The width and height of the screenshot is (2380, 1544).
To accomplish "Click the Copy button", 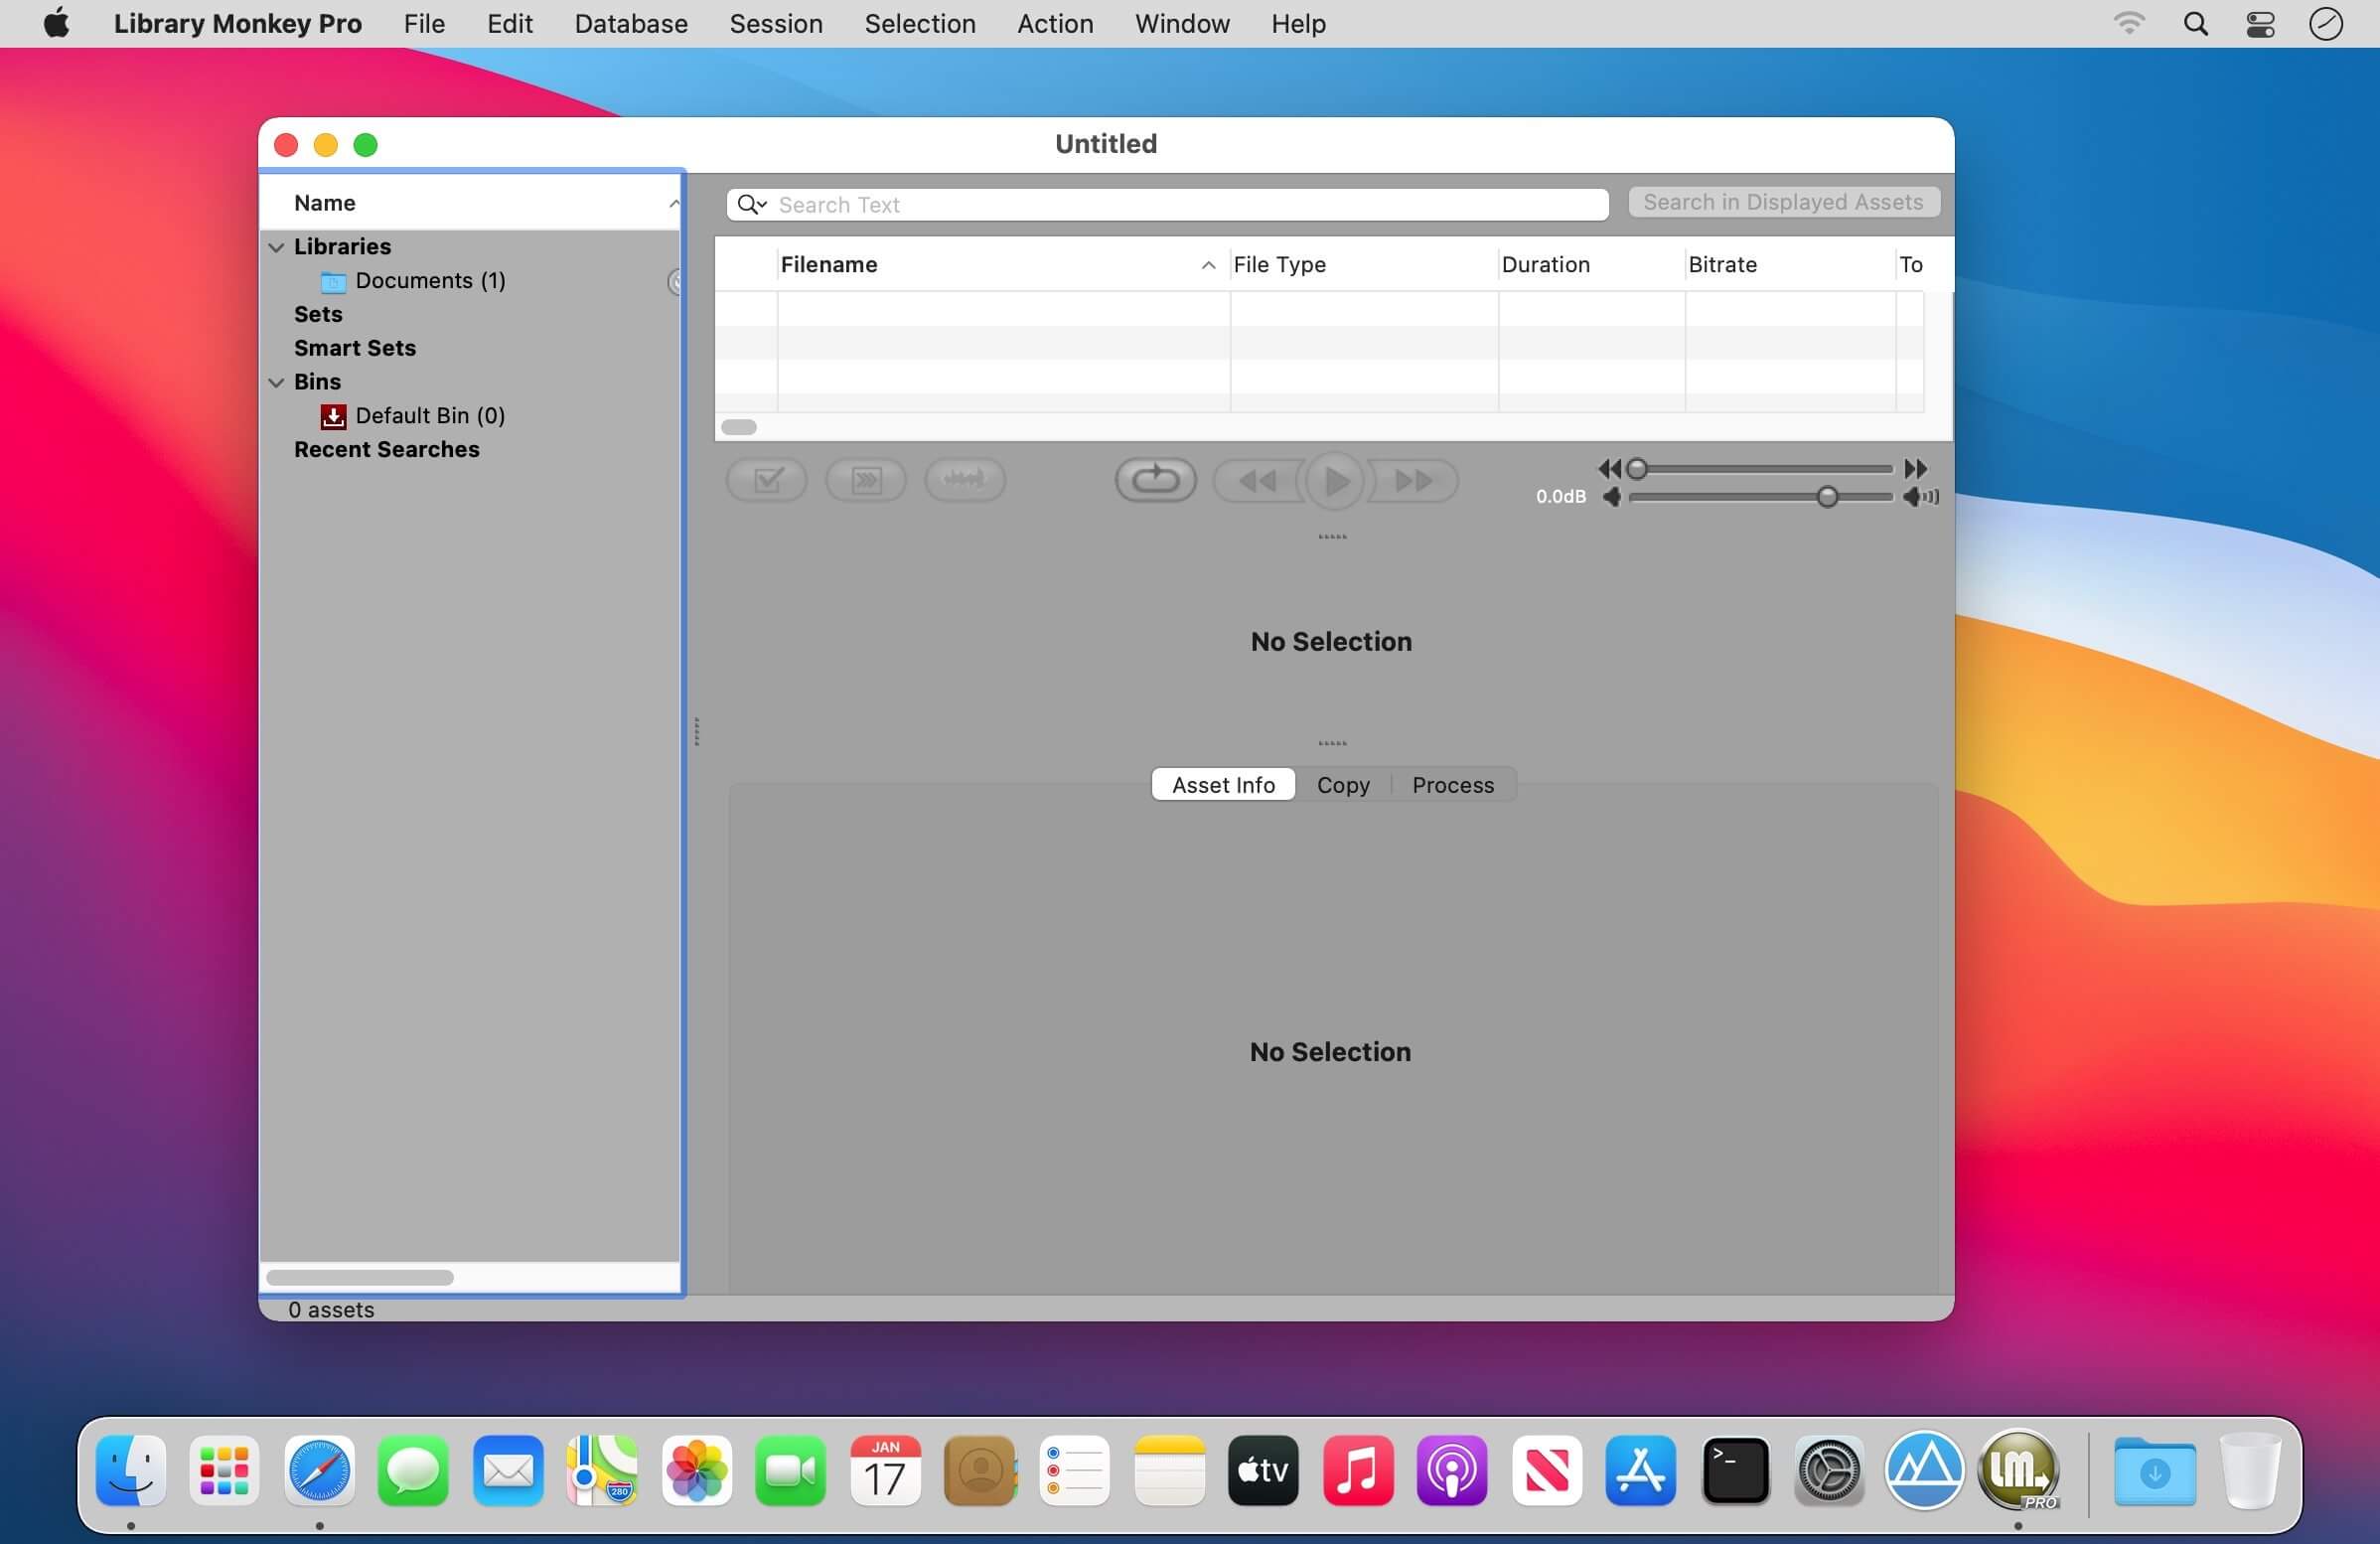I will tap(1343, 784).
